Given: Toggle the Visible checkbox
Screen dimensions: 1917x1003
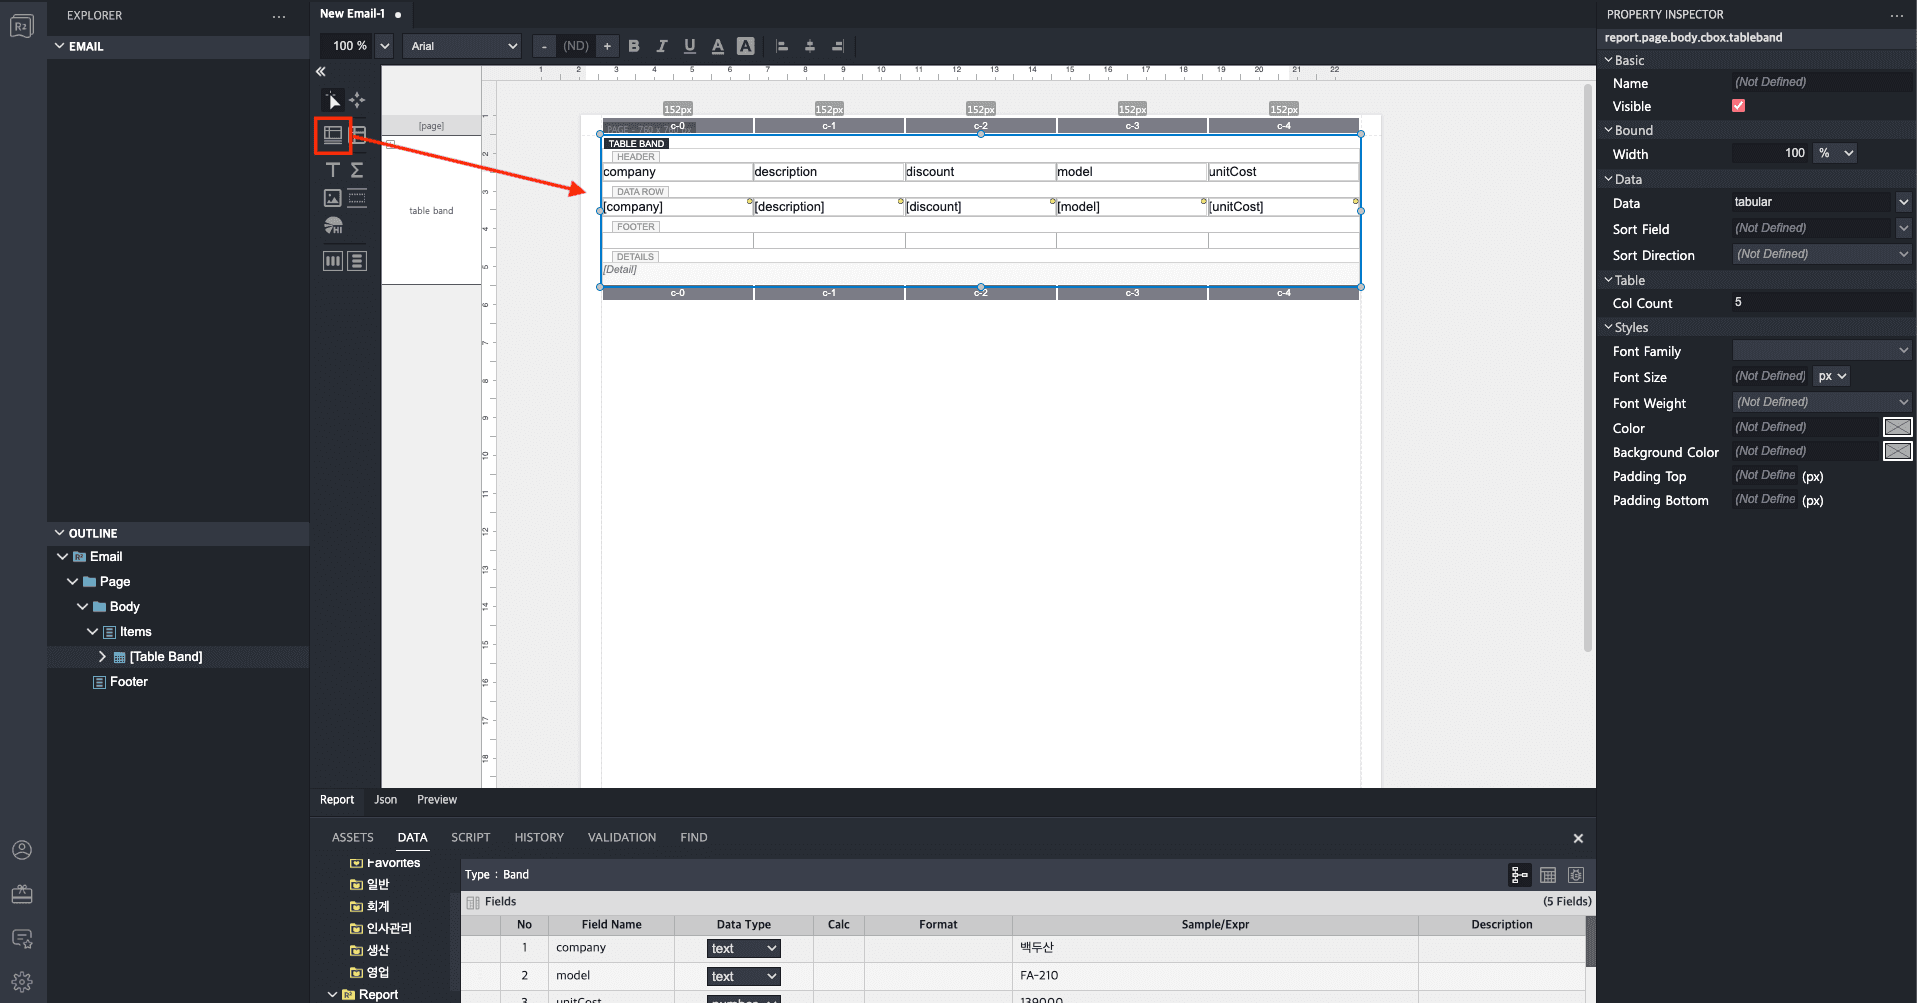Looking at the screenshot, I should (1738, 106).
